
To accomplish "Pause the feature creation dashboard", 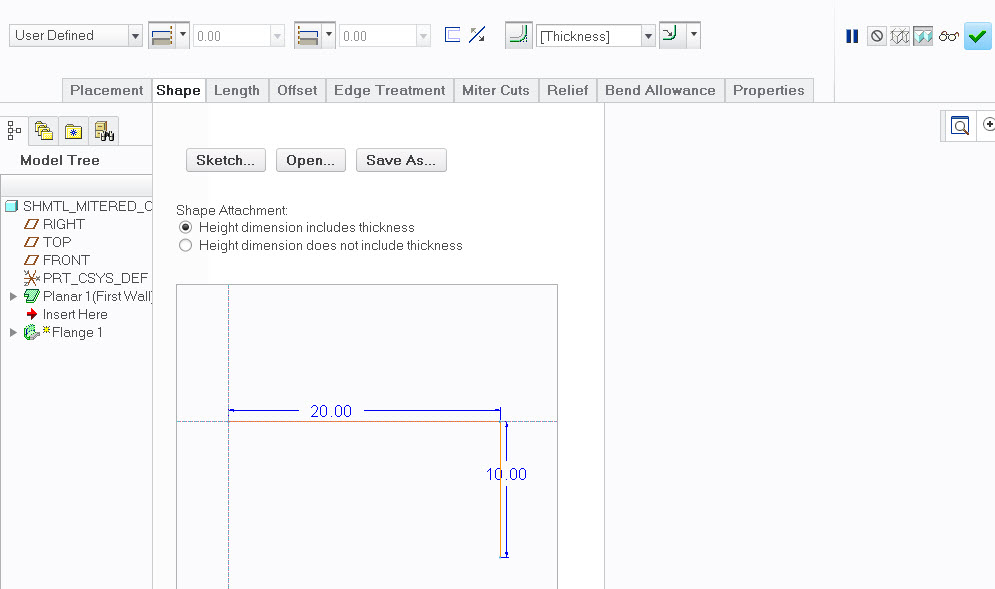I will (x=852, y=36).
